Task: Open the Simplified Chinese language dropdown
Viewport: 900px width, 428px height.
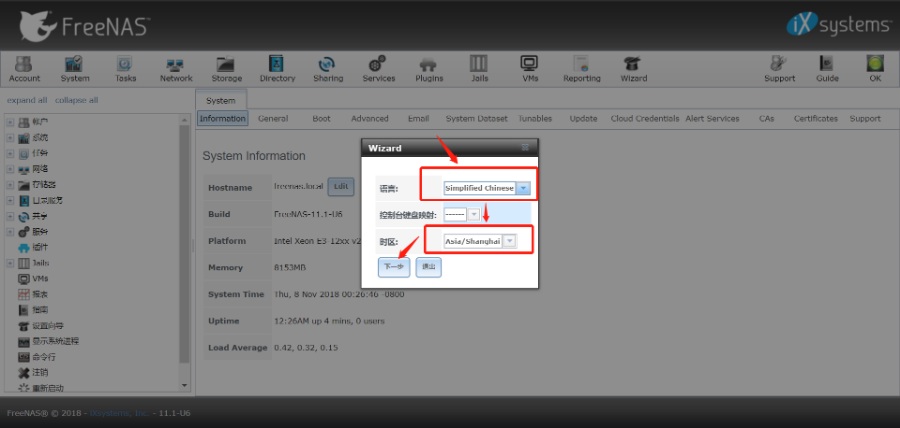Action: [523, 188]
